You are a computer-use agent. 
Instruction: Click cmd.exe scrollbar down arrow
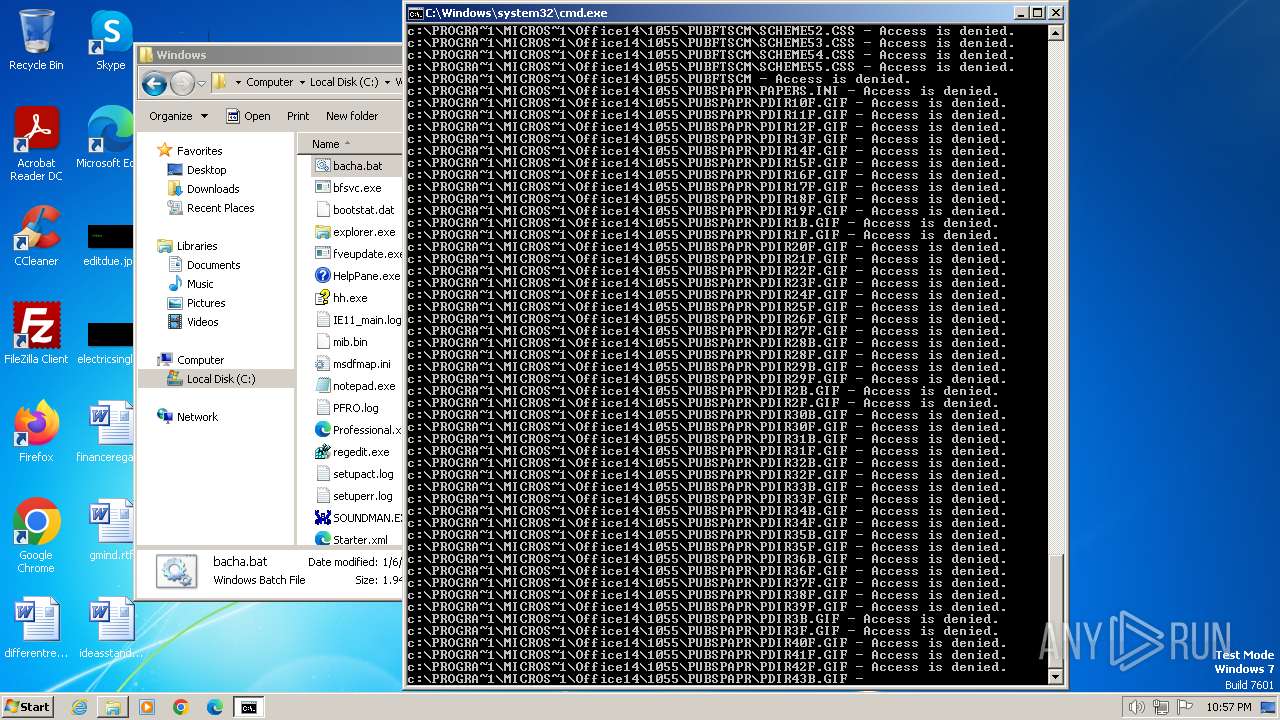pos(1055,677)
